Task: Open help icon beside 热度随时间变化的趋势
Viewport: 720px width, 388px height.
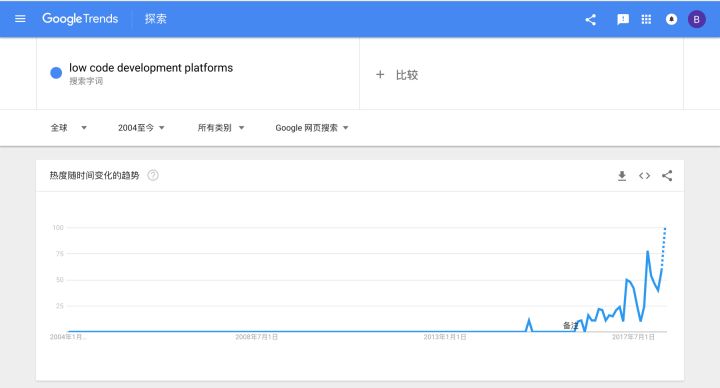Action: click(x=153, y=175)
